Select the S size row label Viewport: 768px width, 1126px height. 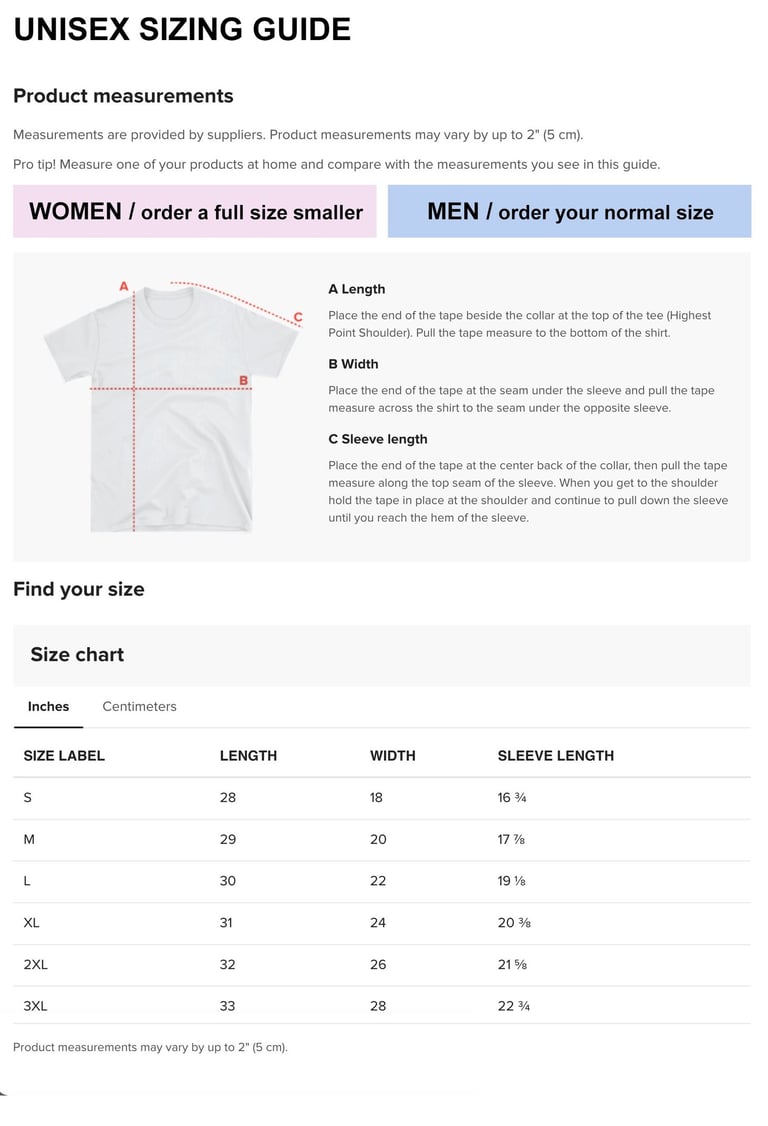(28, 797)
